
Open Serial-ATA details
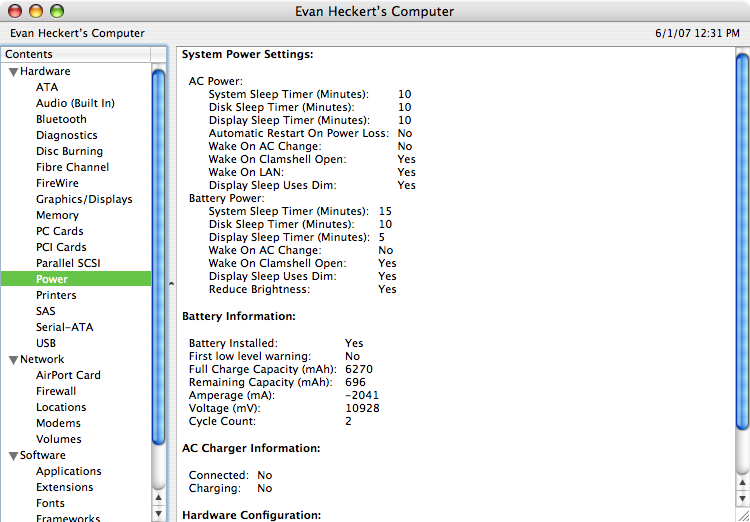pyautogui.click(x=65, y=327)
